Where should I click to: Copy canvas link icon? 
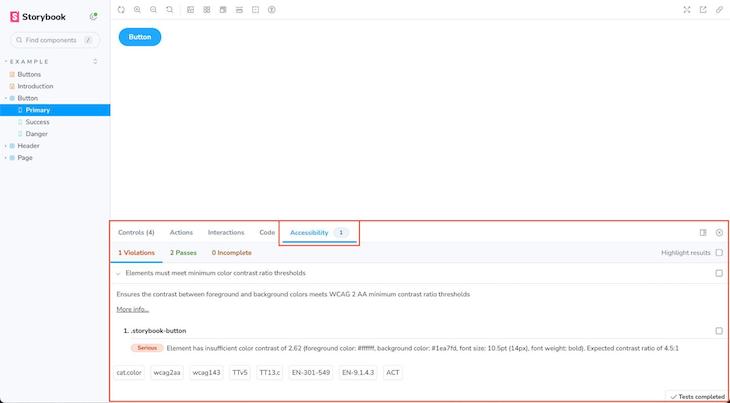point(719,9)
